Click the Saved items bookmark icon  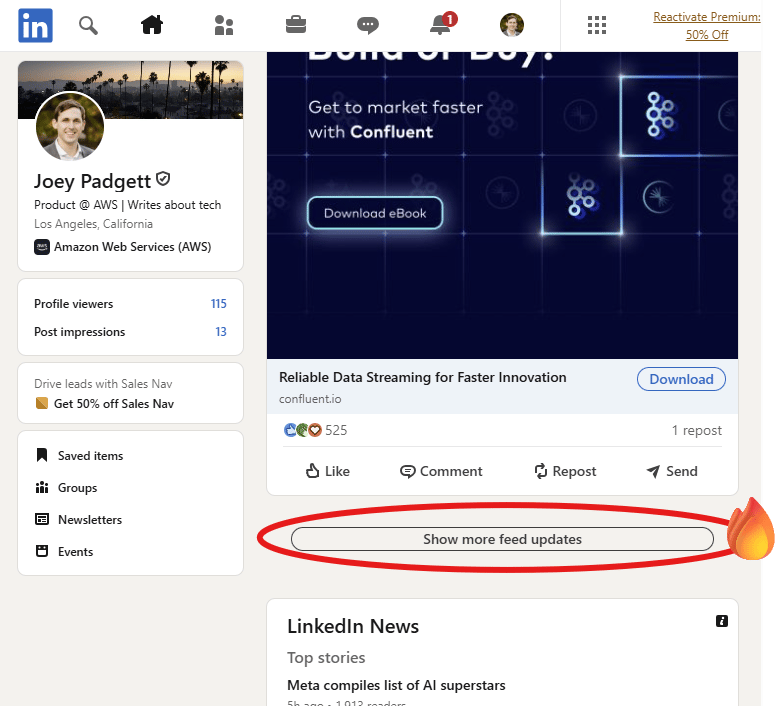point(42,455)
